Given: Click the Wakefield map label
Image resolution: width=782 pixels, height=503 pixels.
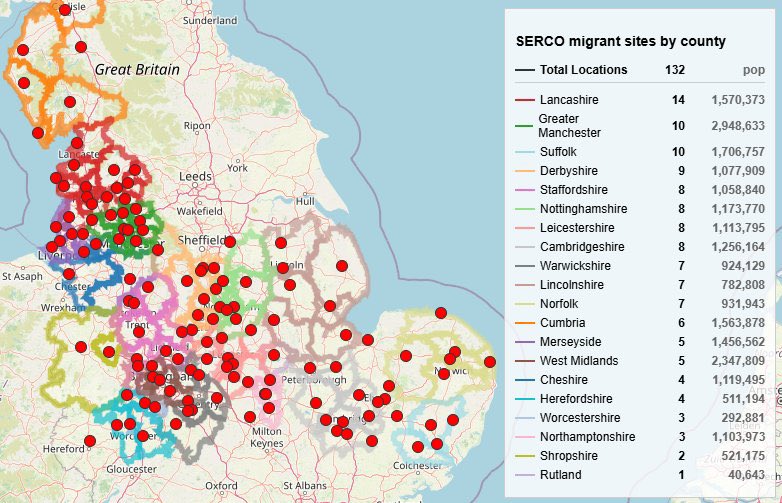Looking at the screenshot, I should click(199, 211).
